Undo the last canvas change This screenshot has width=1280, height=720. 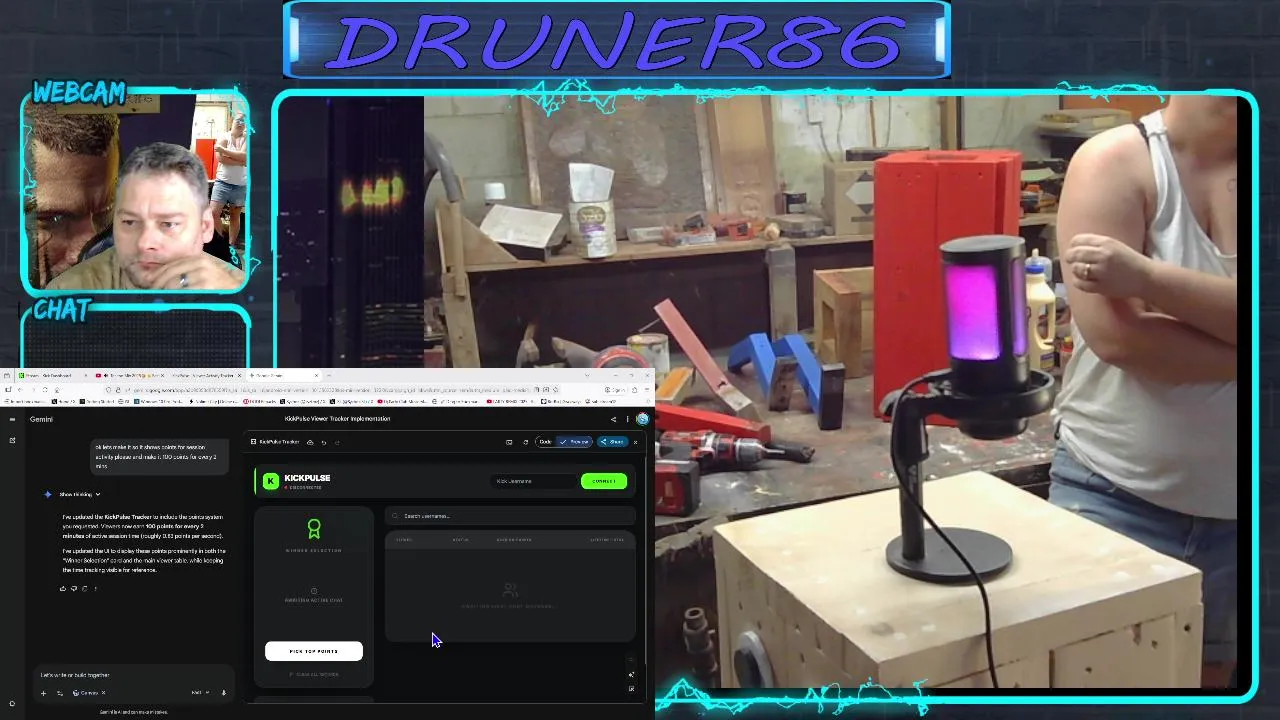323,441
